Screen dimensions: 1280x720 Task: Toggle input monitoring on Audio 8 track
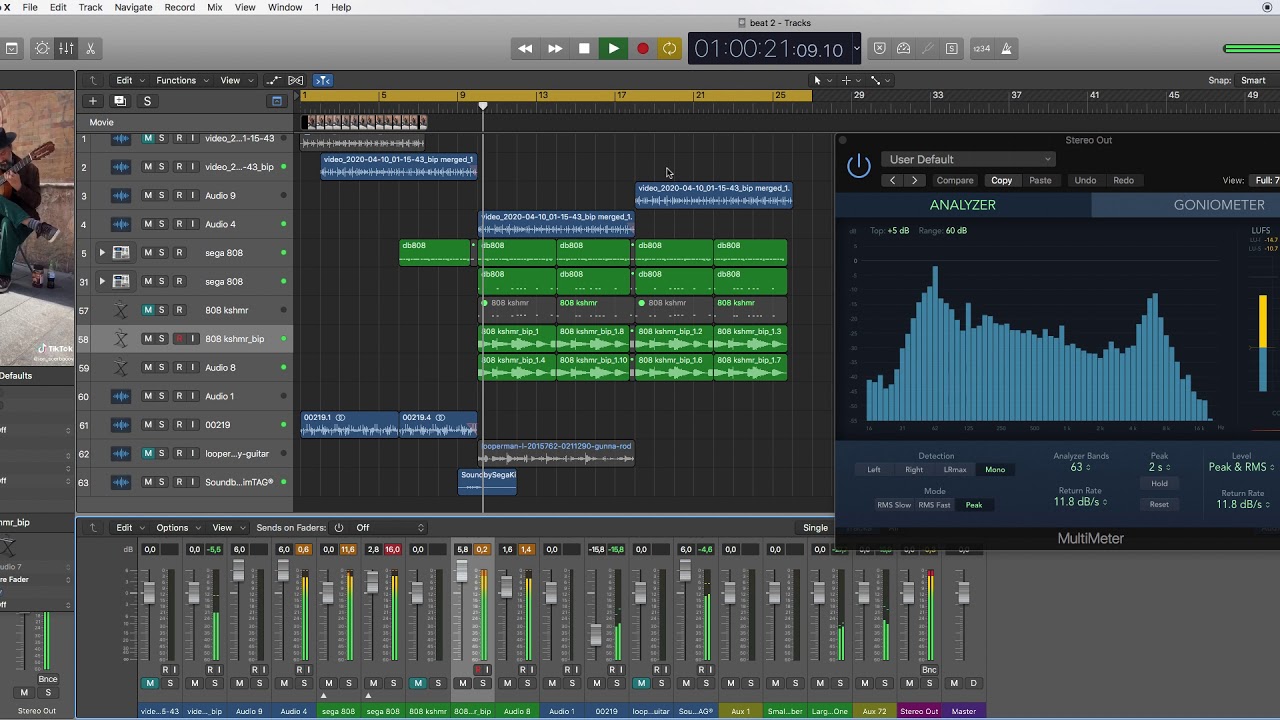(193, 368)
